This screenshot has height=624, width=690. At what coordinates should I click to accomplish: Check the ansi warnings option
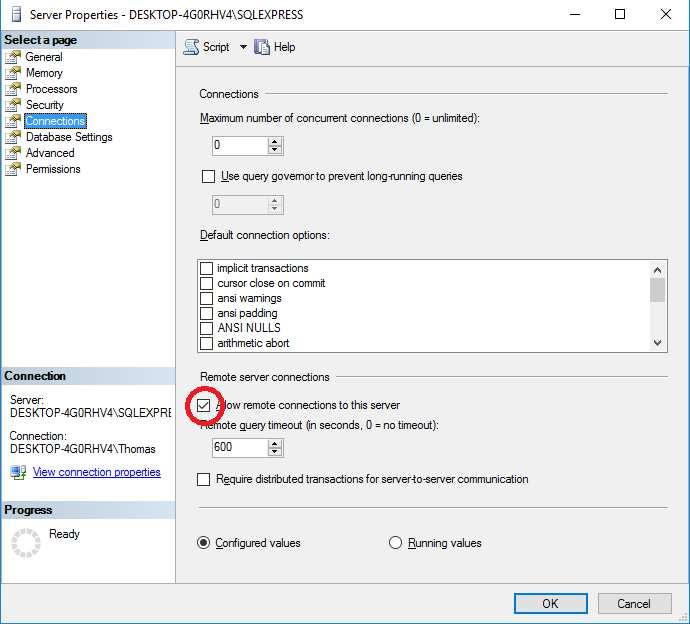point(206,298)
